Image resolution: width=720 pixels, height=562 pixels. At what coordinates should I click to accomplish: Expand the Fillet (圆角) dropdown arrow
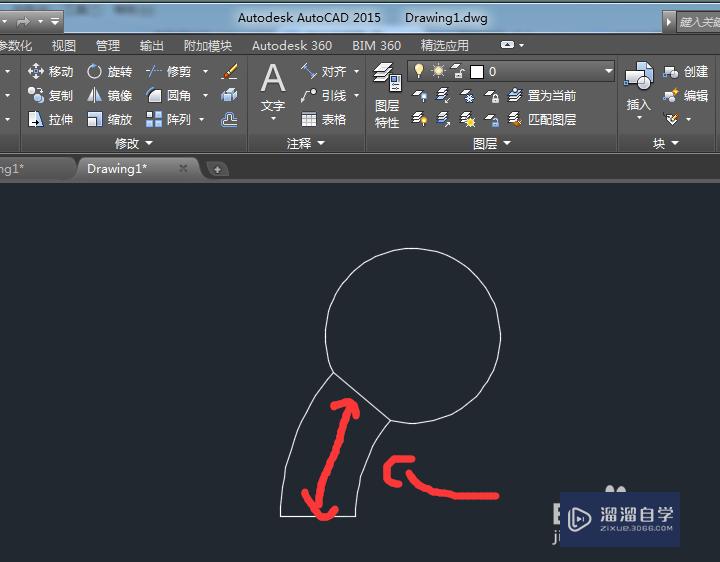coord(205,95)
